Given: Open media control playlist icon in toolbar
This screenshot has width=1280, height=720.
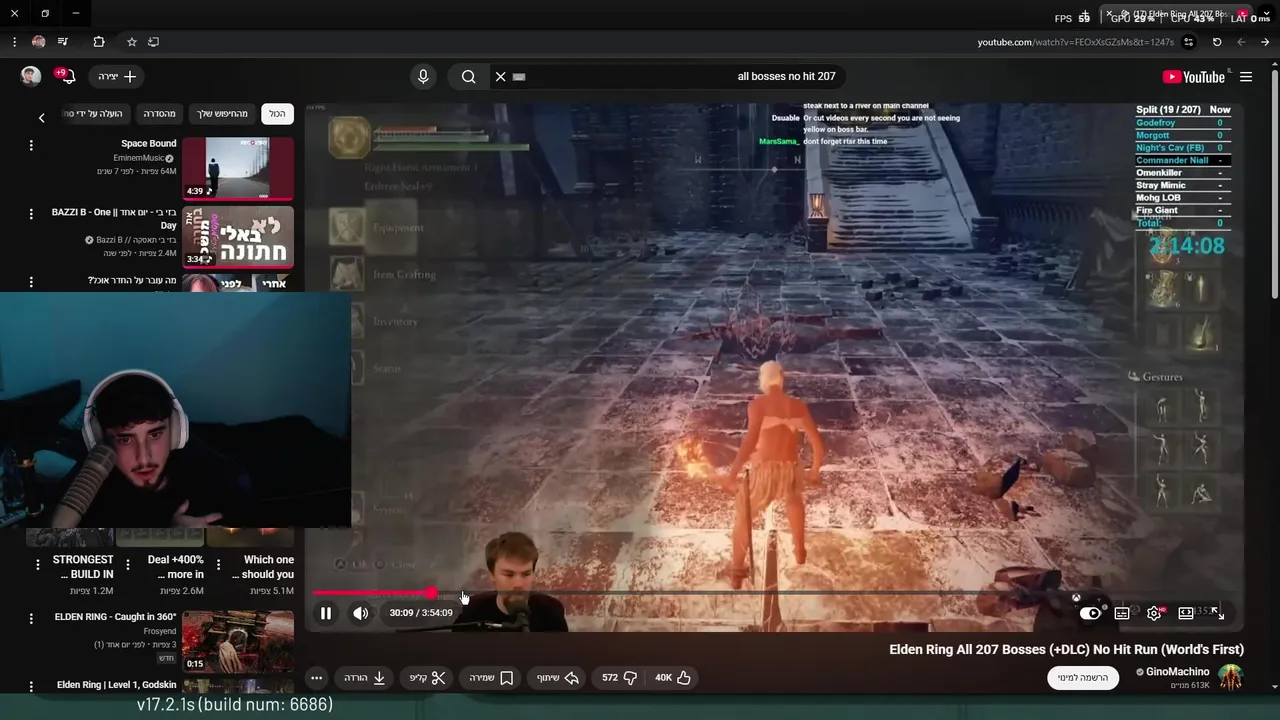Looking at the screenshot, I should click(x=63, y=42).
